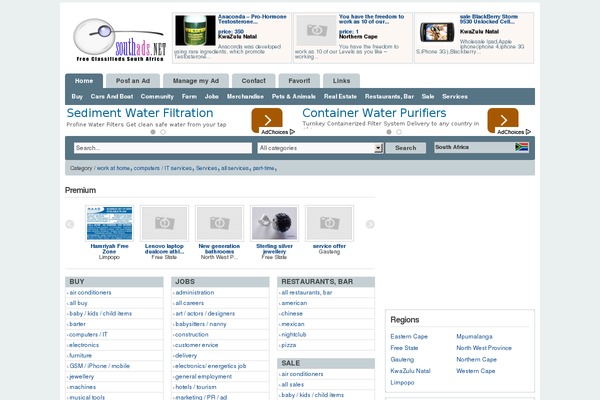Open the Sterling silver jewellery thumbnail
600x400 pixels.
[x=274, y=223]
